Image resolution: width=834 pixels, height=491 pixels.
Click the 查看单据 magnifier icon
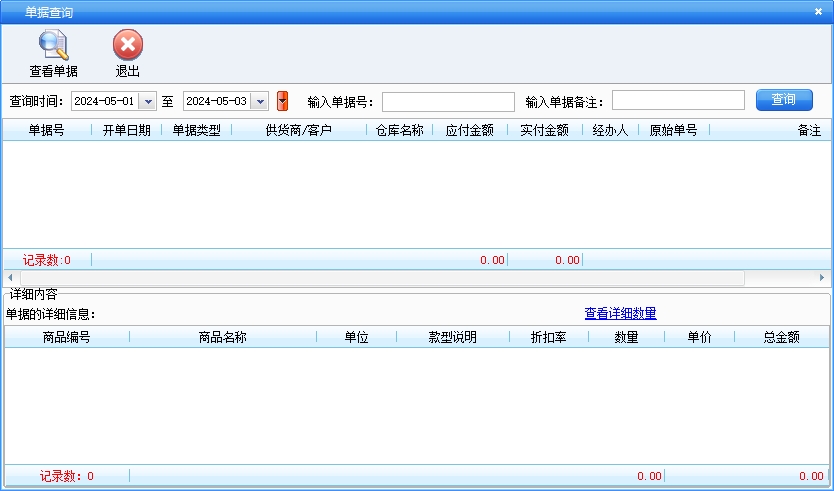point(53,46)
